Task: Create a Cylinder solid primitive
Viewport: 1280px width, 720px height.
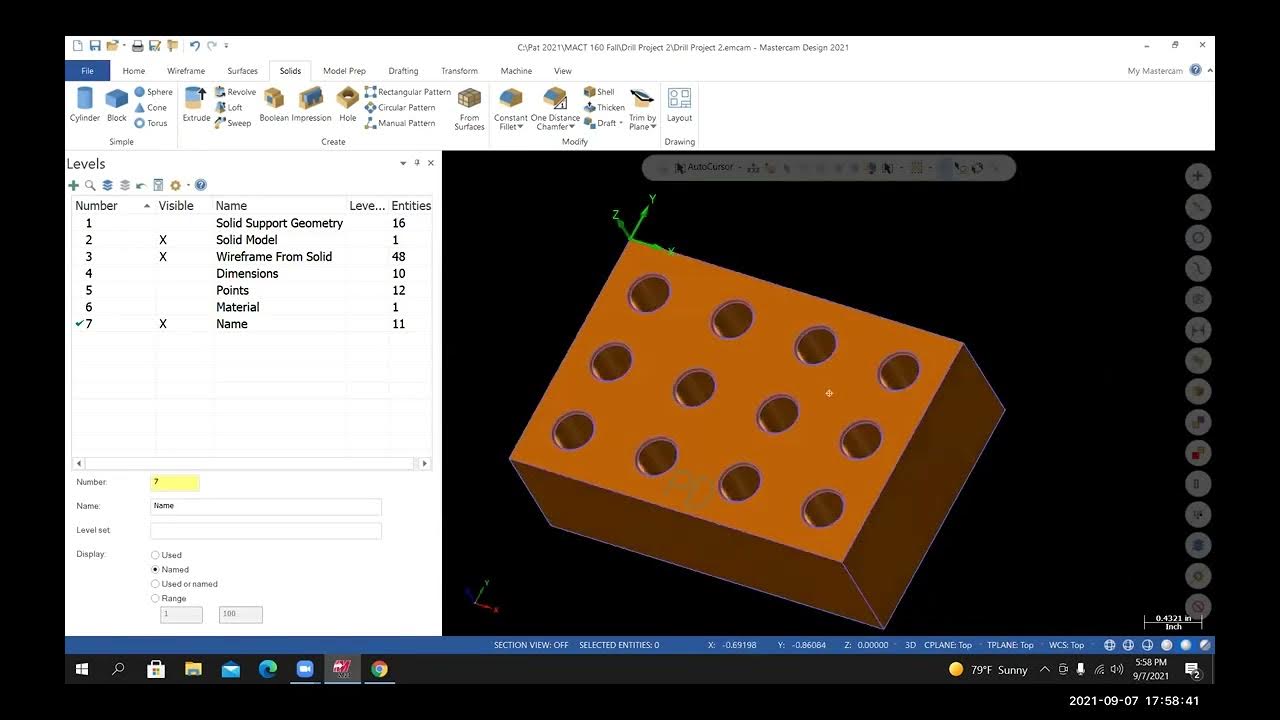Action: click(x=85, y=104)
